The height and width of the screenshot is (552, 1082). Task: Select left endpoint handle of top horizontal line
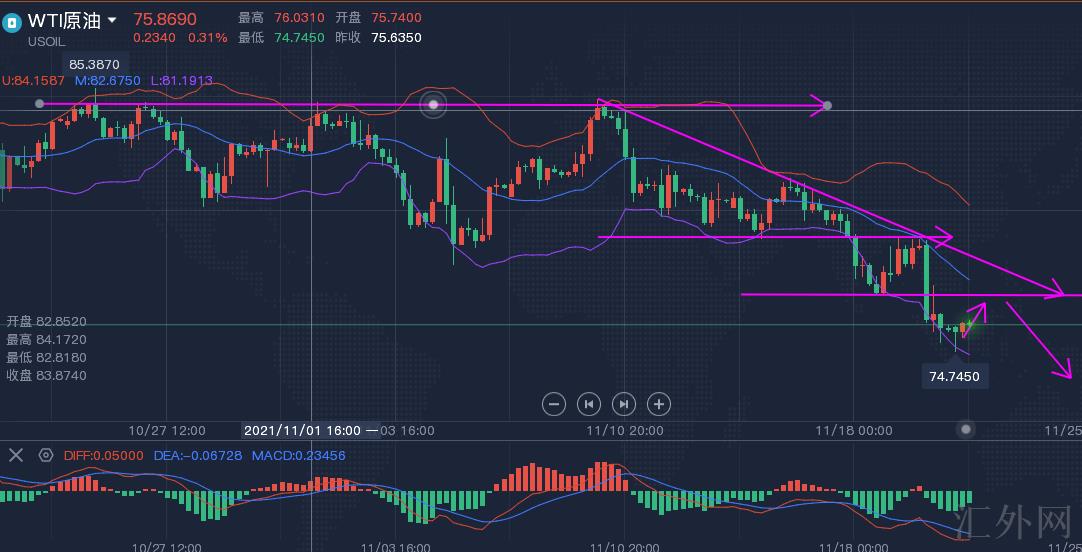(x=39, y=104)
